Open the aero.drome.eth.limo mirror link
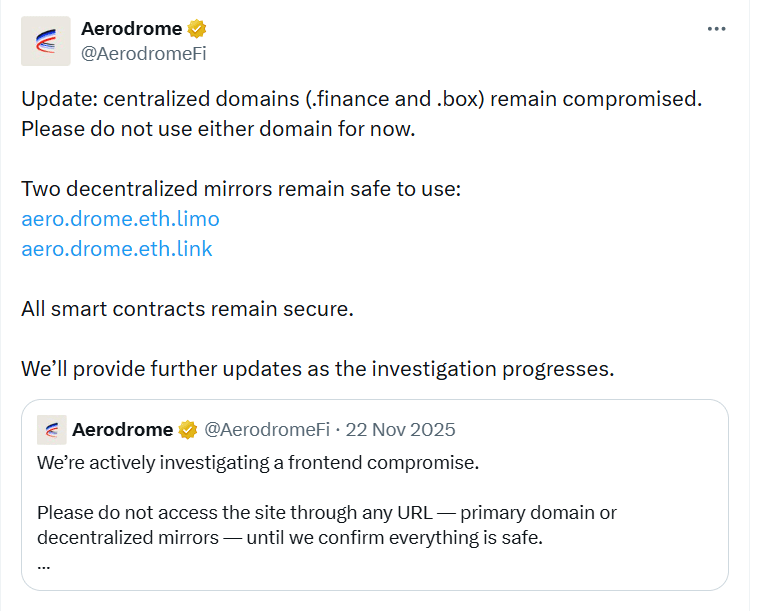758x611 pixels. pos(120,218)
